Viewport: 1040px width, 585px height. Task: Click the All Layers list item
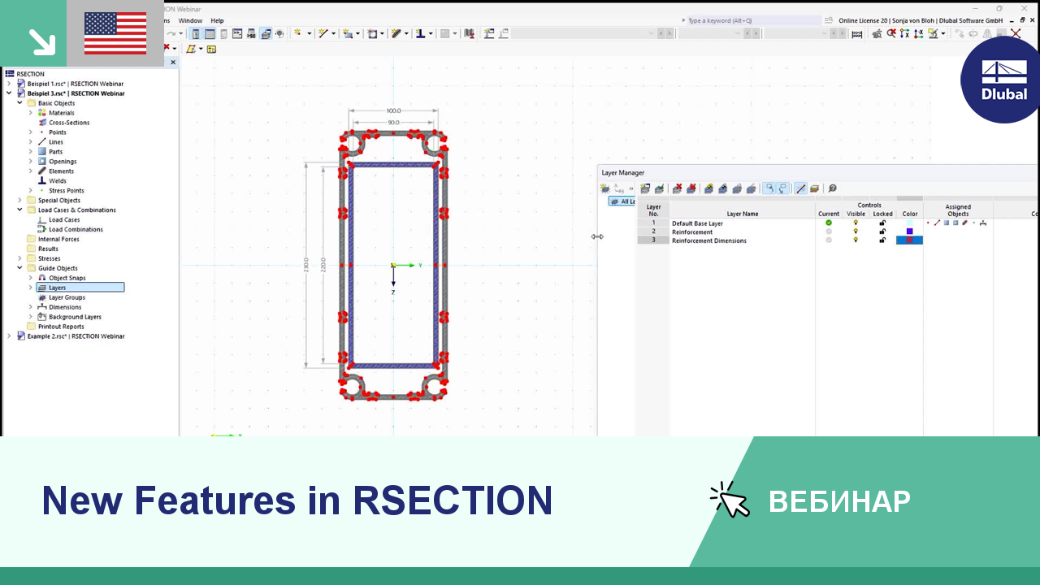(622, 202)
